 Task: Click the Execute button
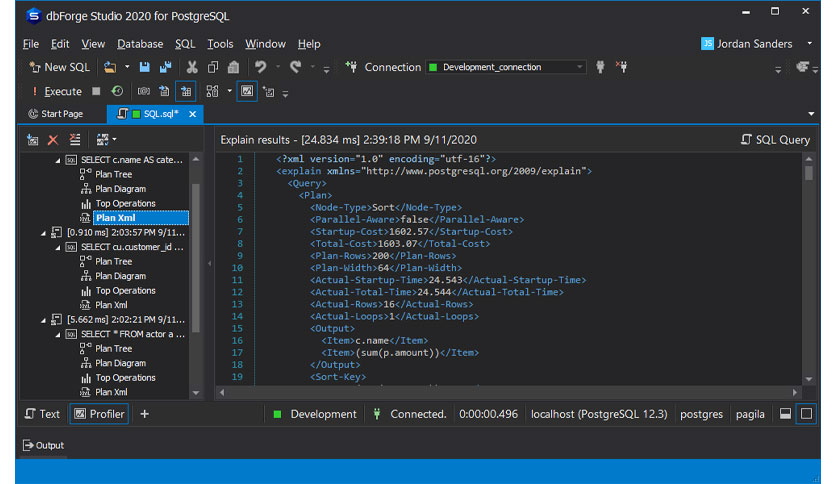click(57, 92)
